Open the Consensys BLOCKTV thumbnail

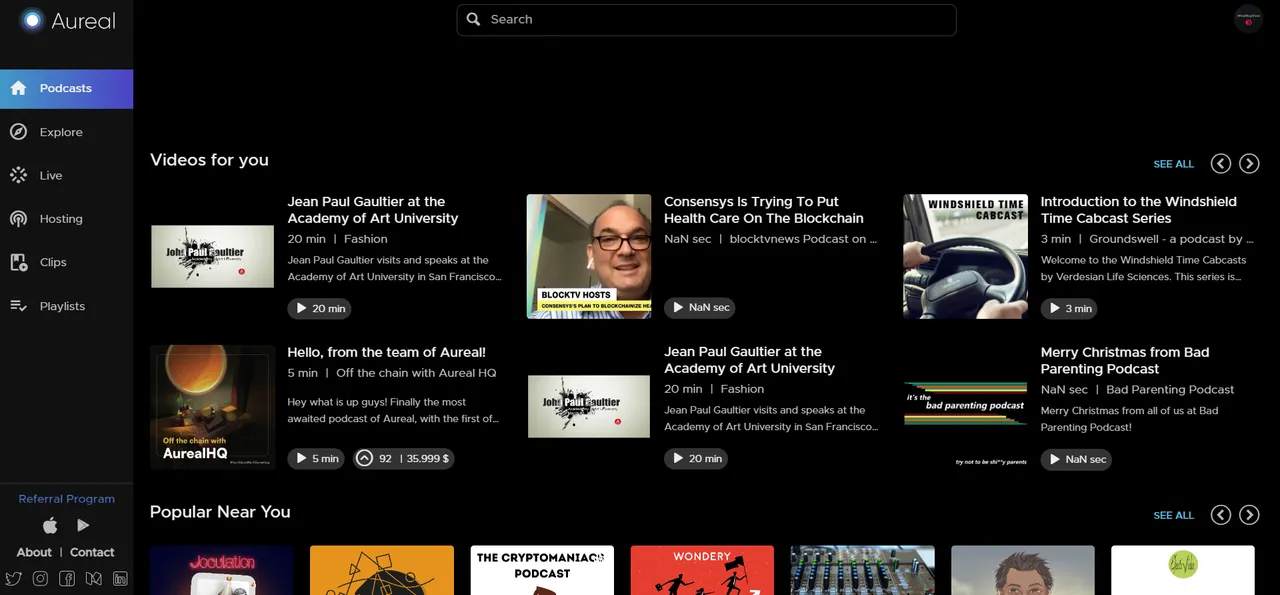[x=589, y=256]
